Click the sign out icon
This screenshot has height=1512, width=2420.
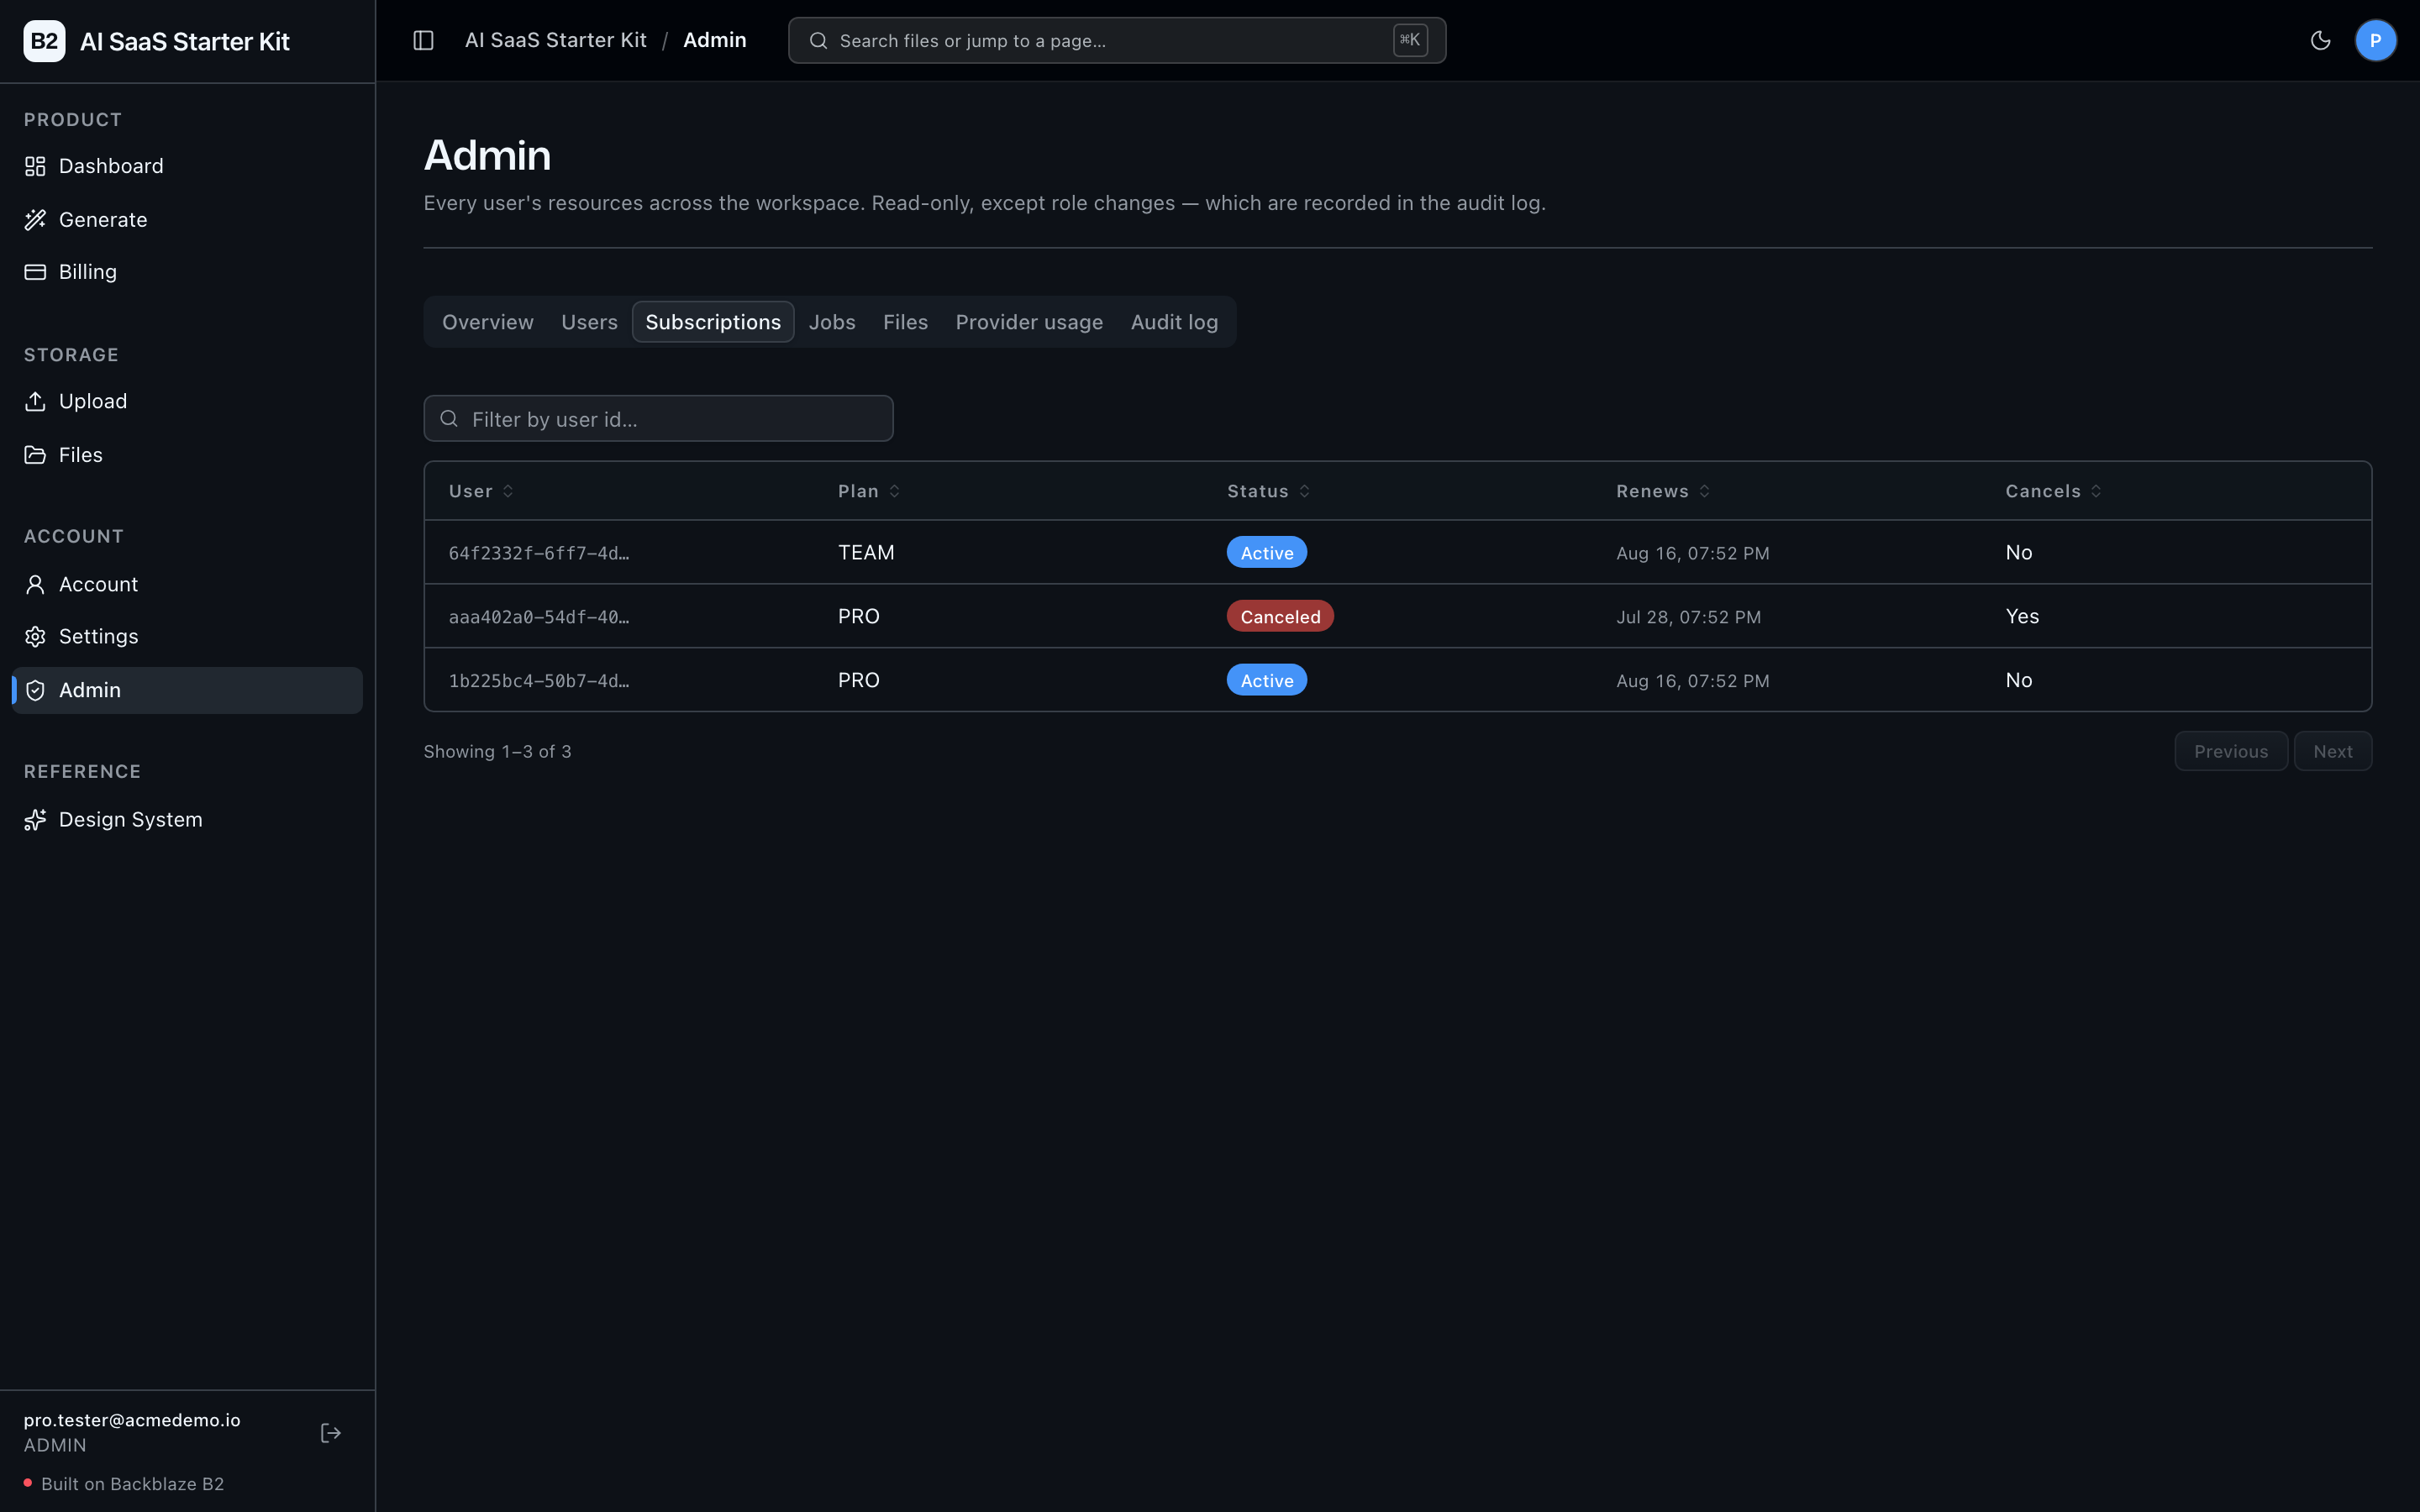click(331, 1433)
